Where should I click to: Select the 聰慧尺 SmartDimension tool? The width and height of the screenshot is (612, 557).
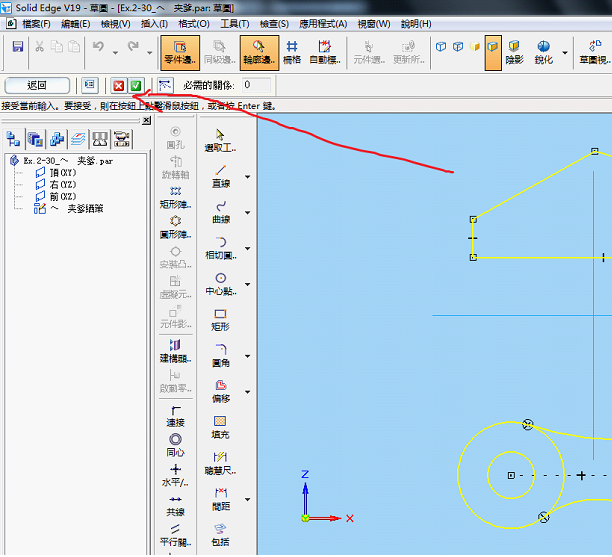coord(221,464)
